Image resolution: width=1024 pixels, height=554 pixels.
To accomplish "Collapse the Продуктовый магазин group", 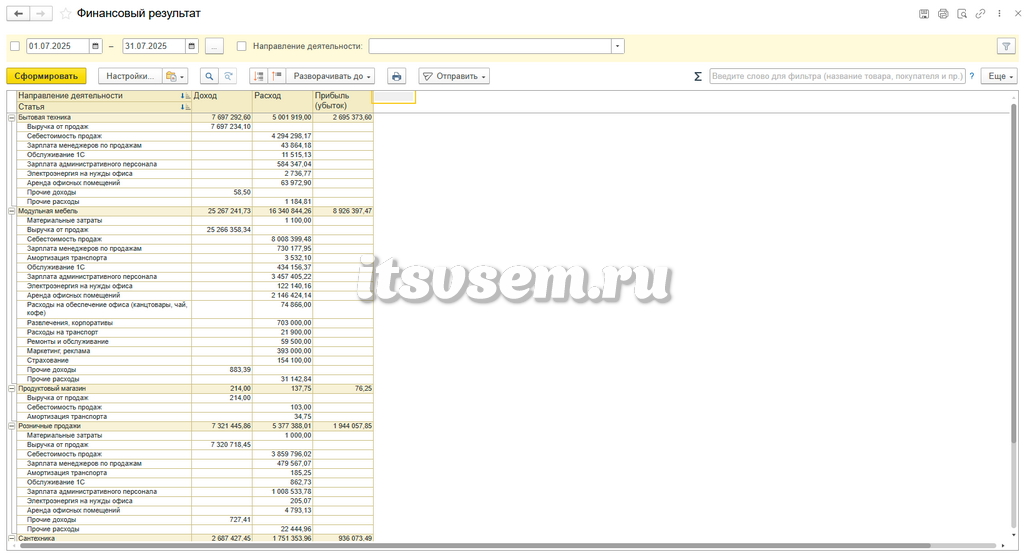I will click(x=11, y=389).
